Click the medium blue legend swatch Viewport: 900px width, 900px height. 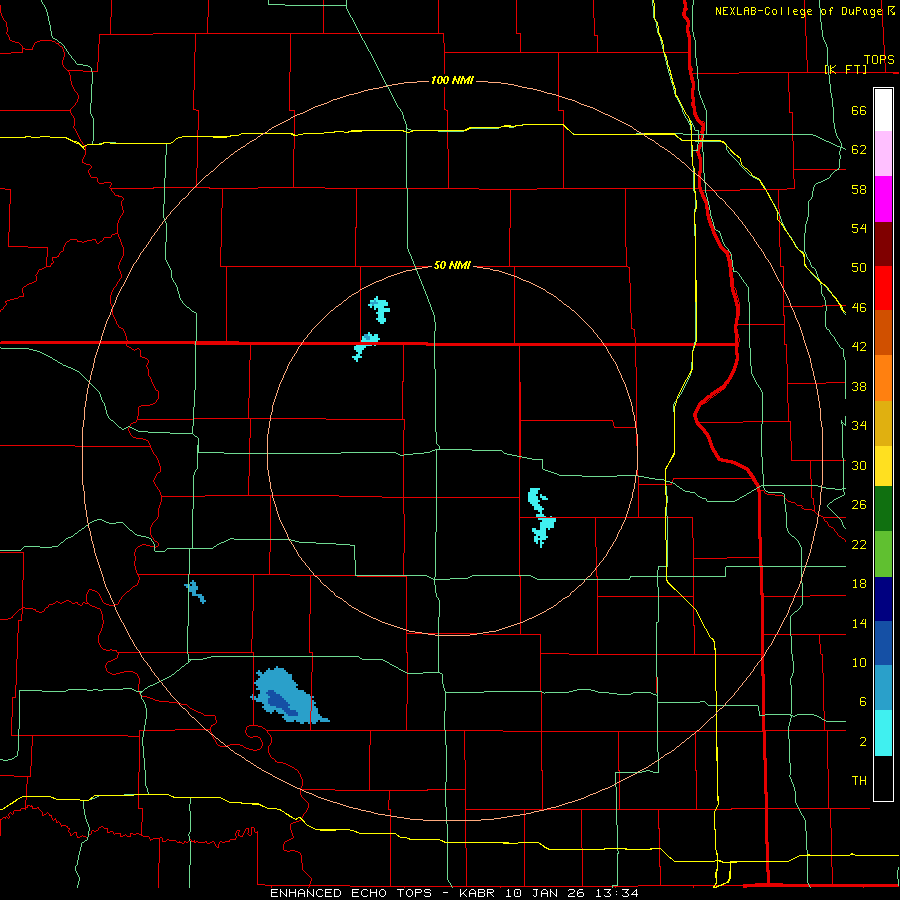tap(883, 643)
